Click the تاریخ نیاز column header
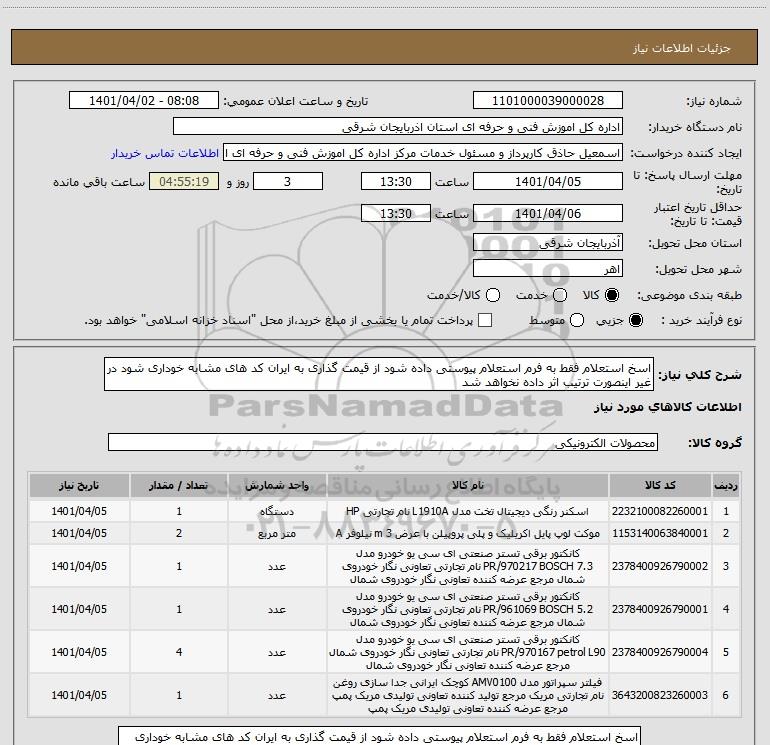 pos(79,485)
